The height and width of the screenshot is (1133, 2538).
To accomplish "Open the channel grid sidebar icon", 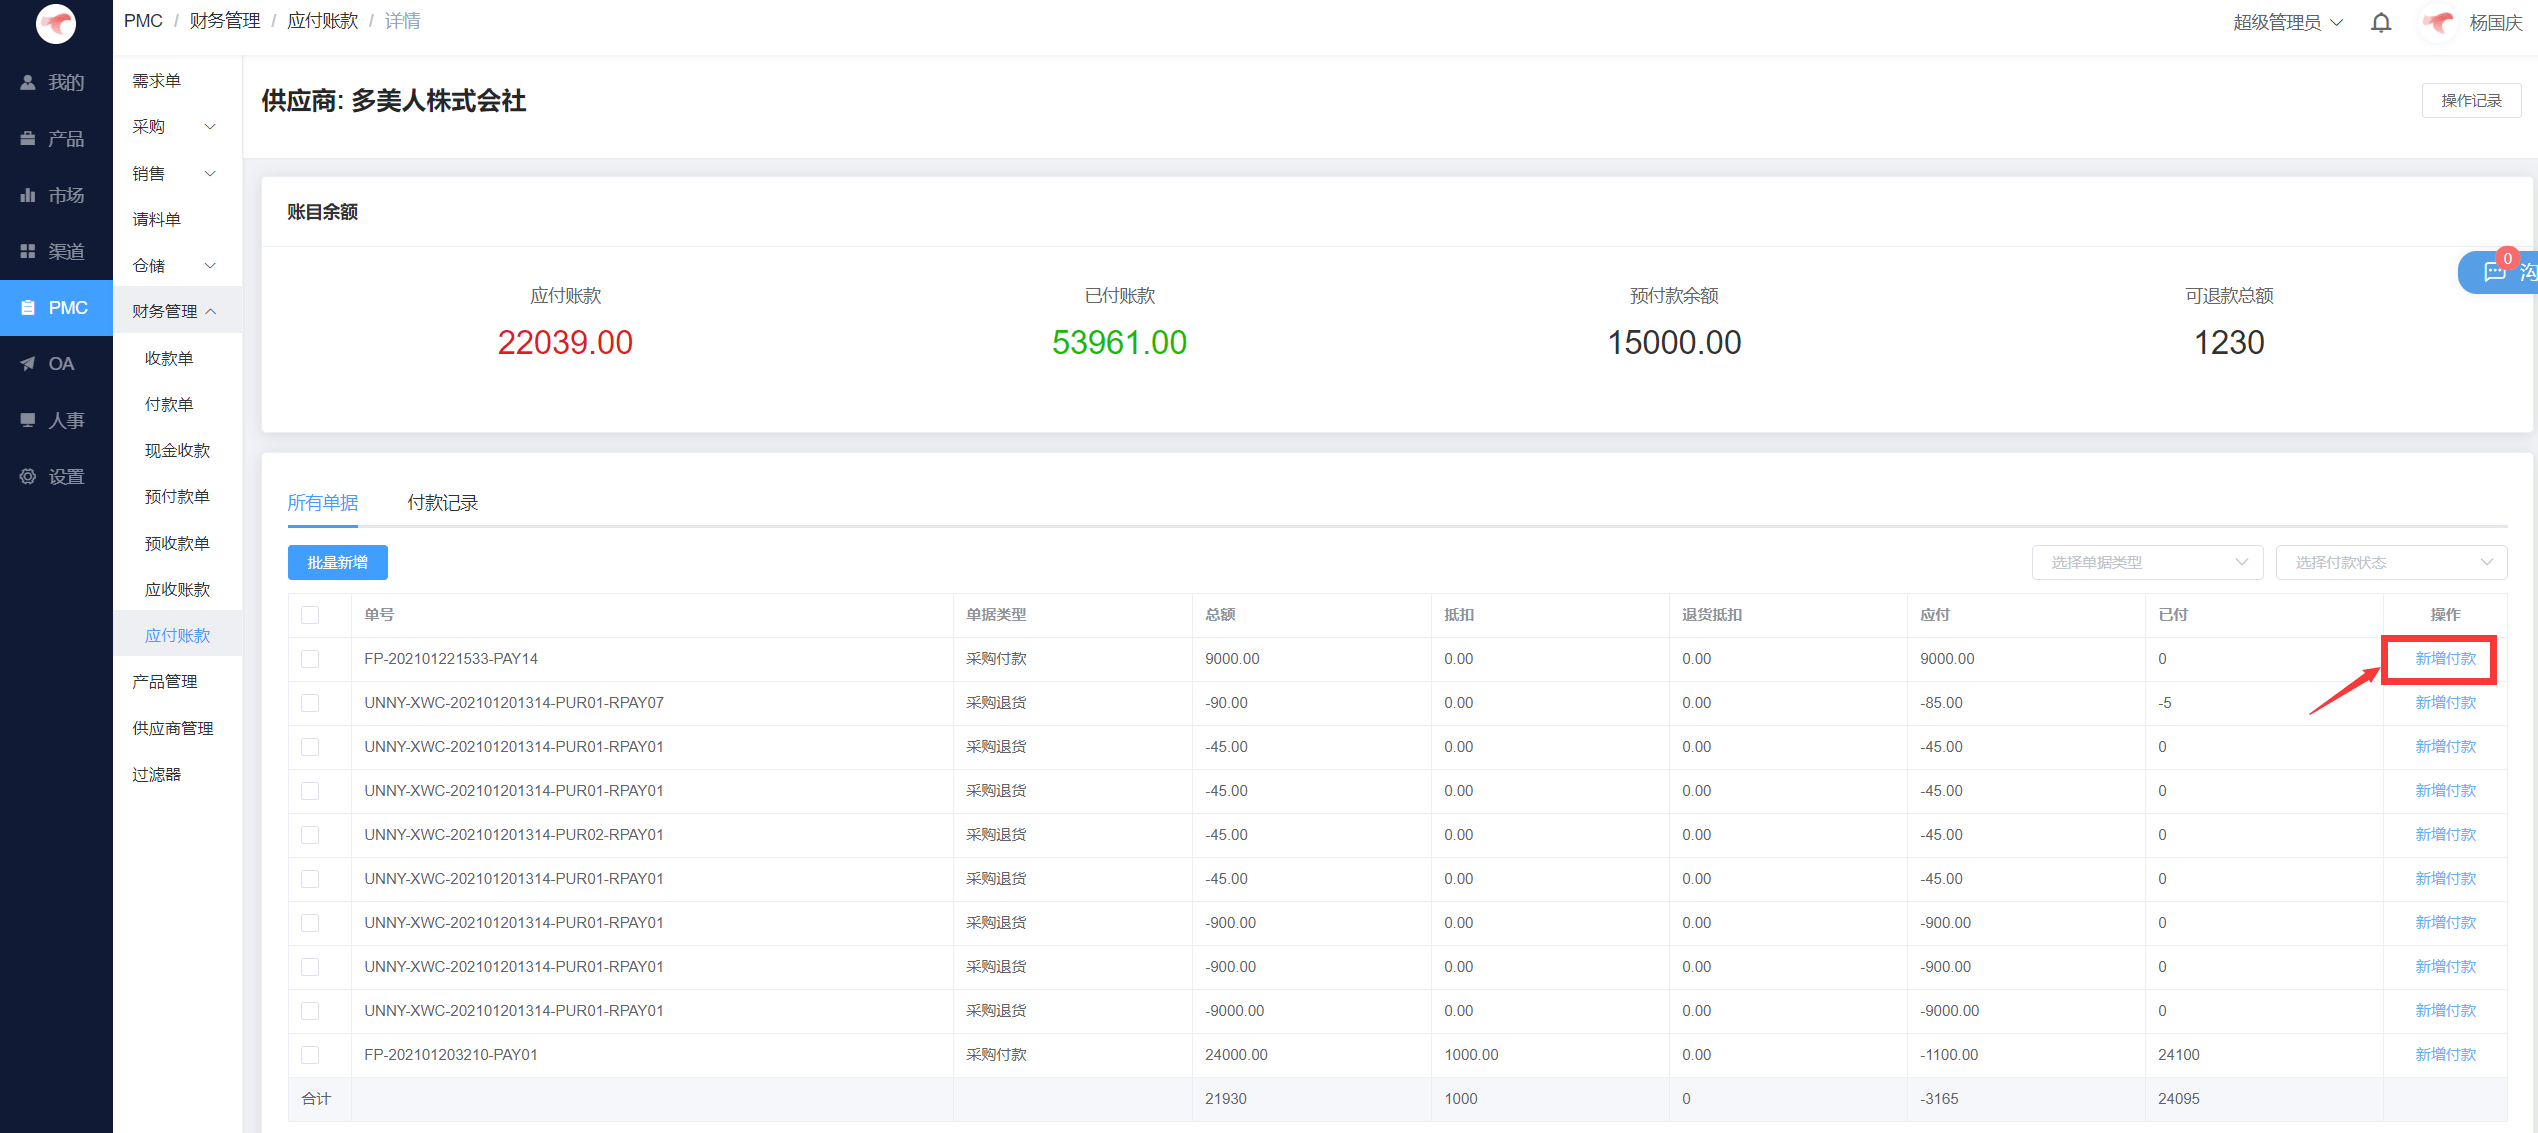I will [28, 251].
